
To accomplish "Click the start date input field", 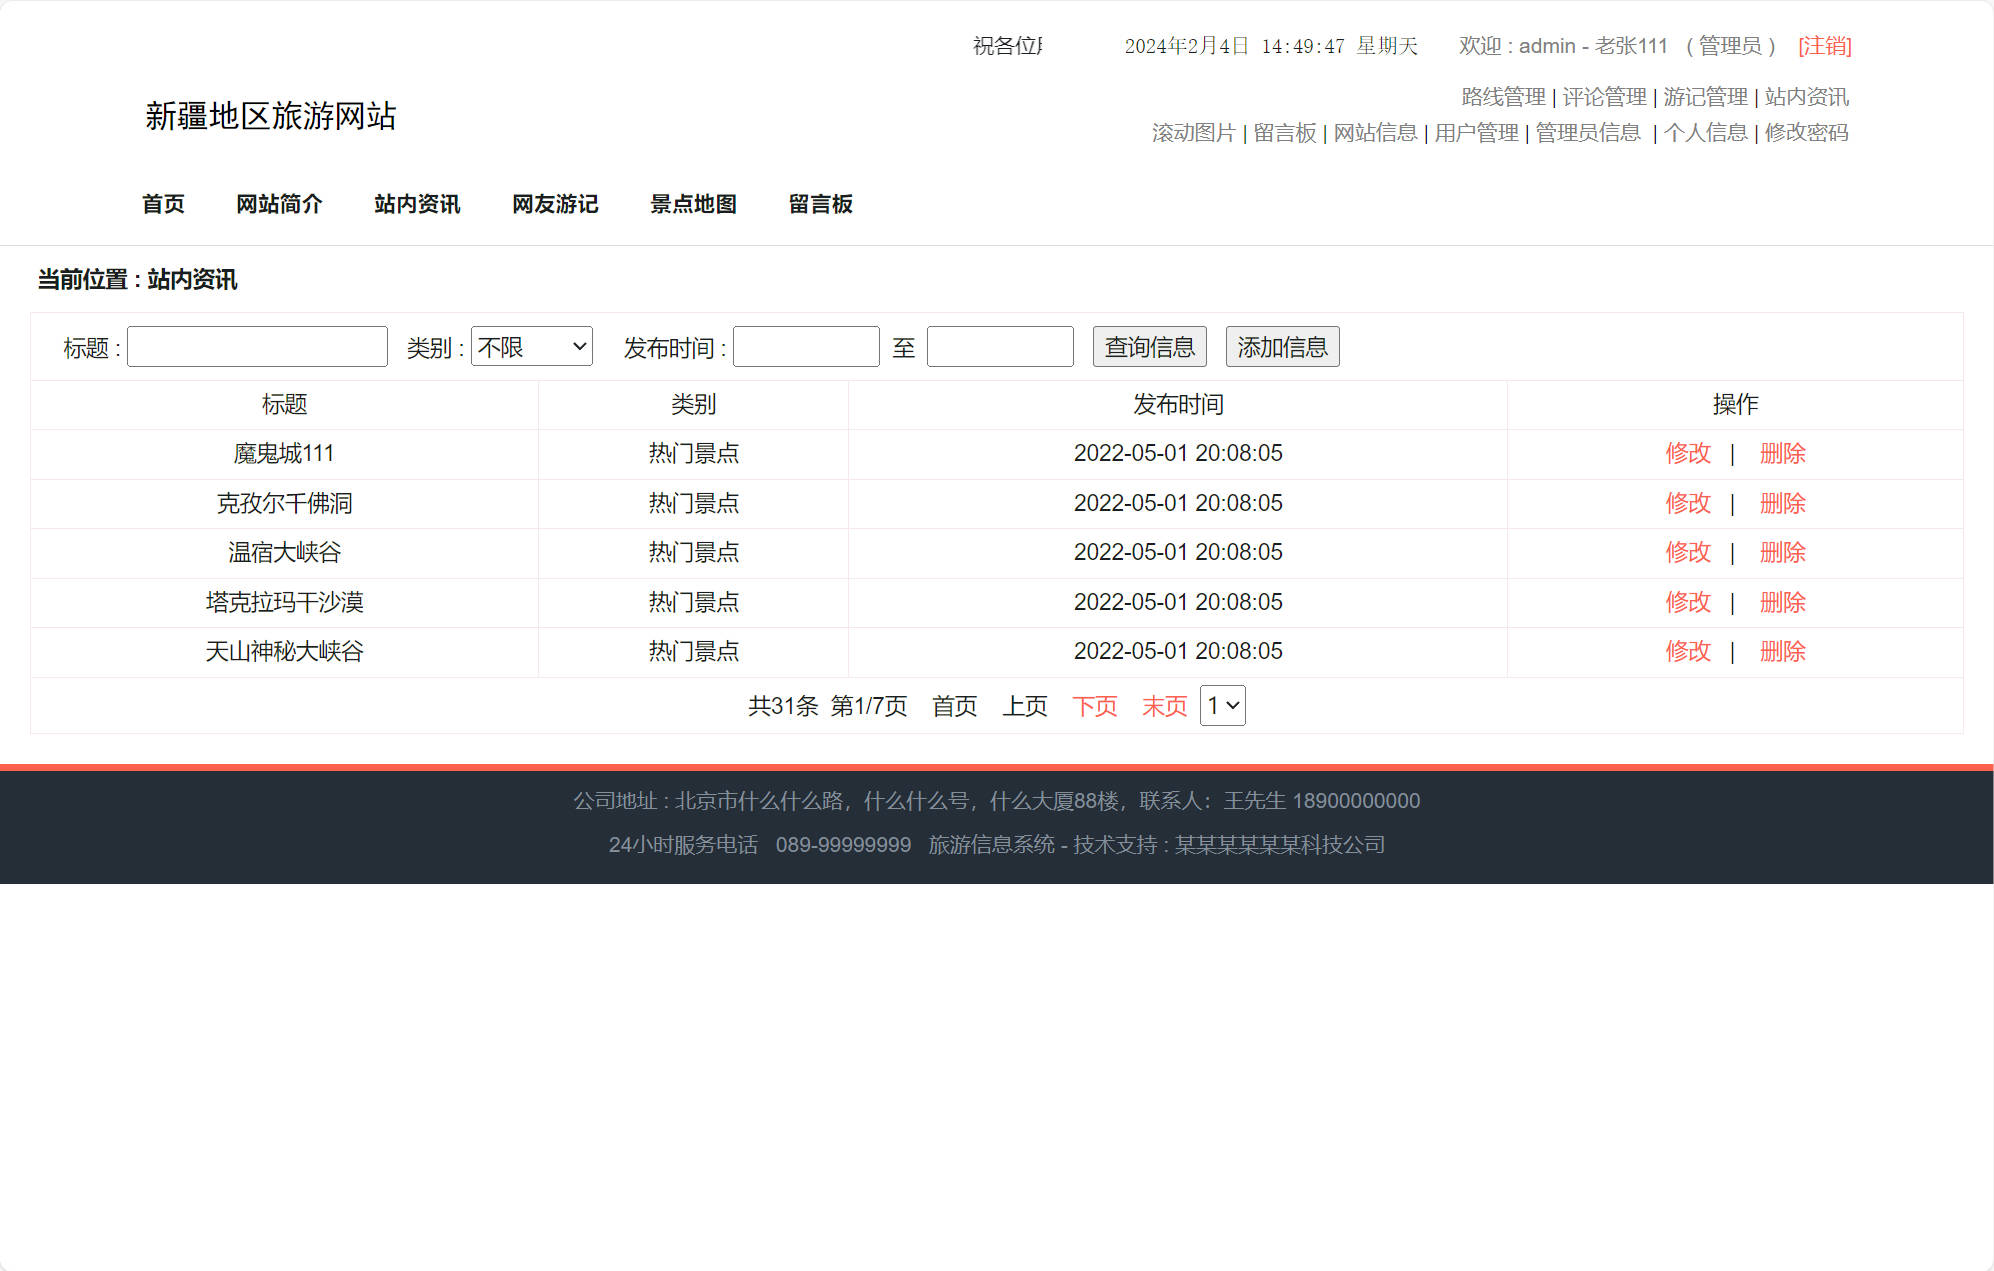I will [806, 347].
